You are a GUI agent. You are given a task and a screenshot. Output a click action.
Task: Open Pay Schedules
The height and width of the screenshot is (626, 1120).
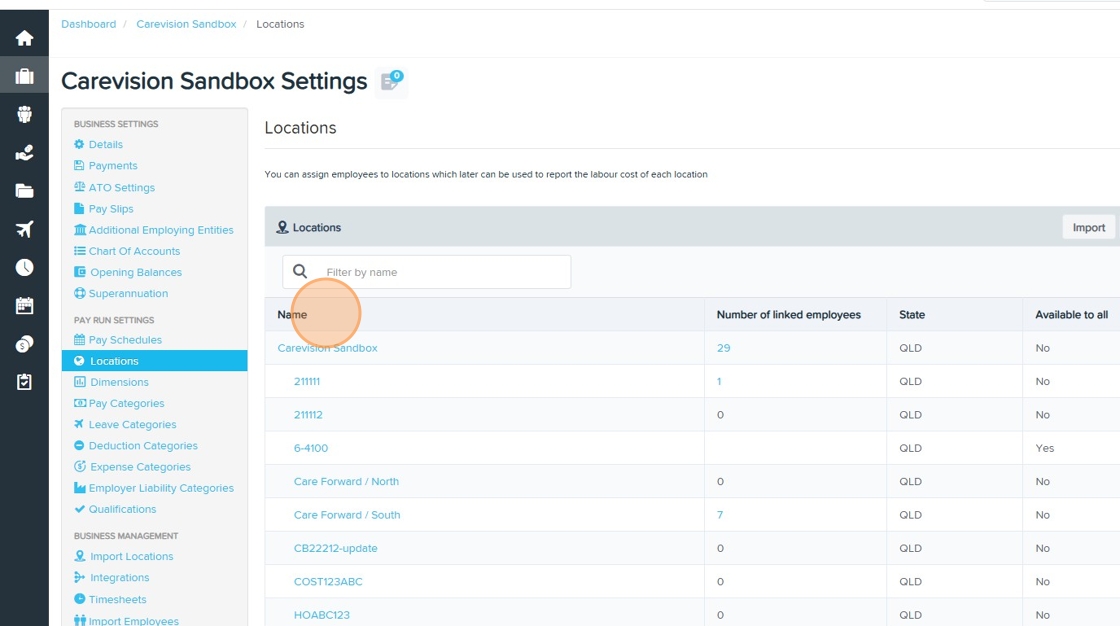pyautogui.click(x=125, y=339)
